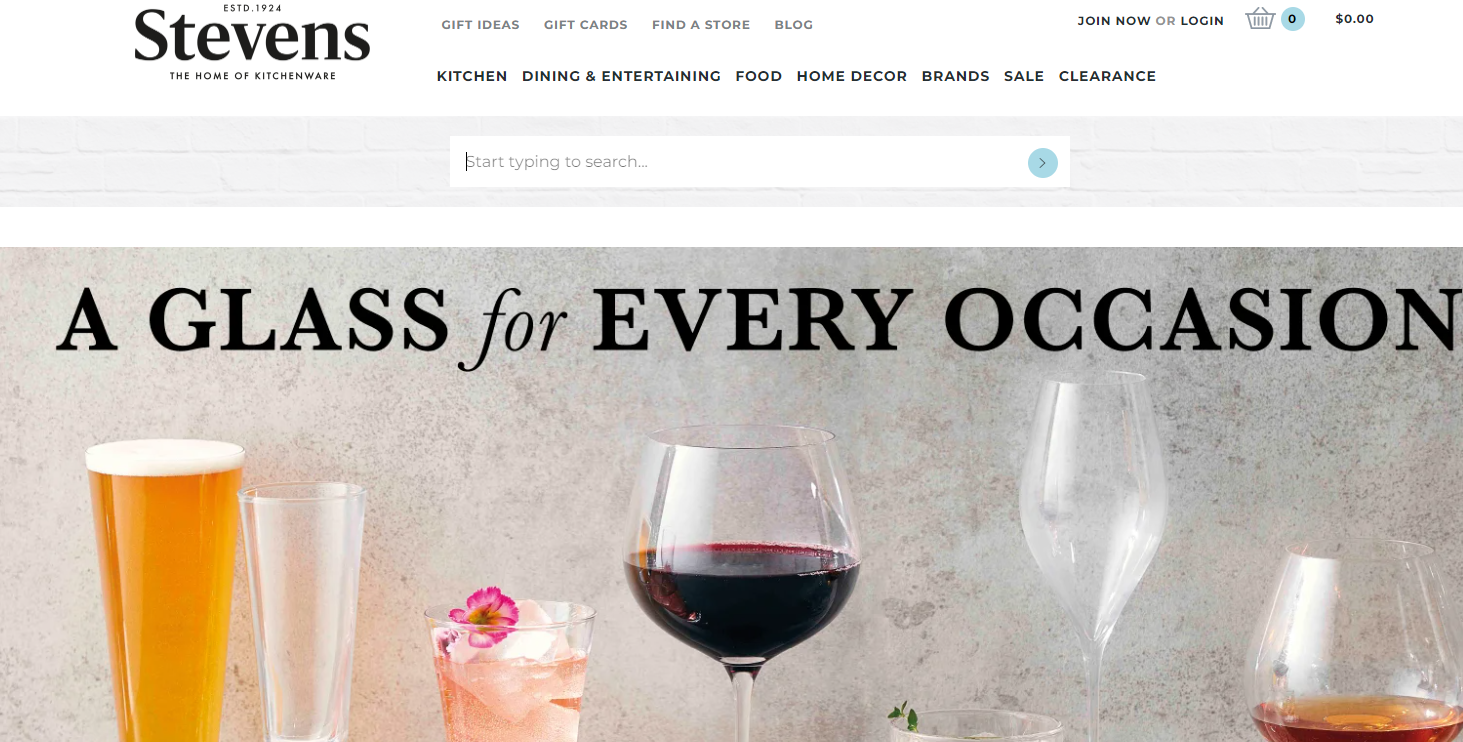The width and height of the screenshot is (1463, 742).
Task: Submit search with the arrow button
Action: [1043, 163]
